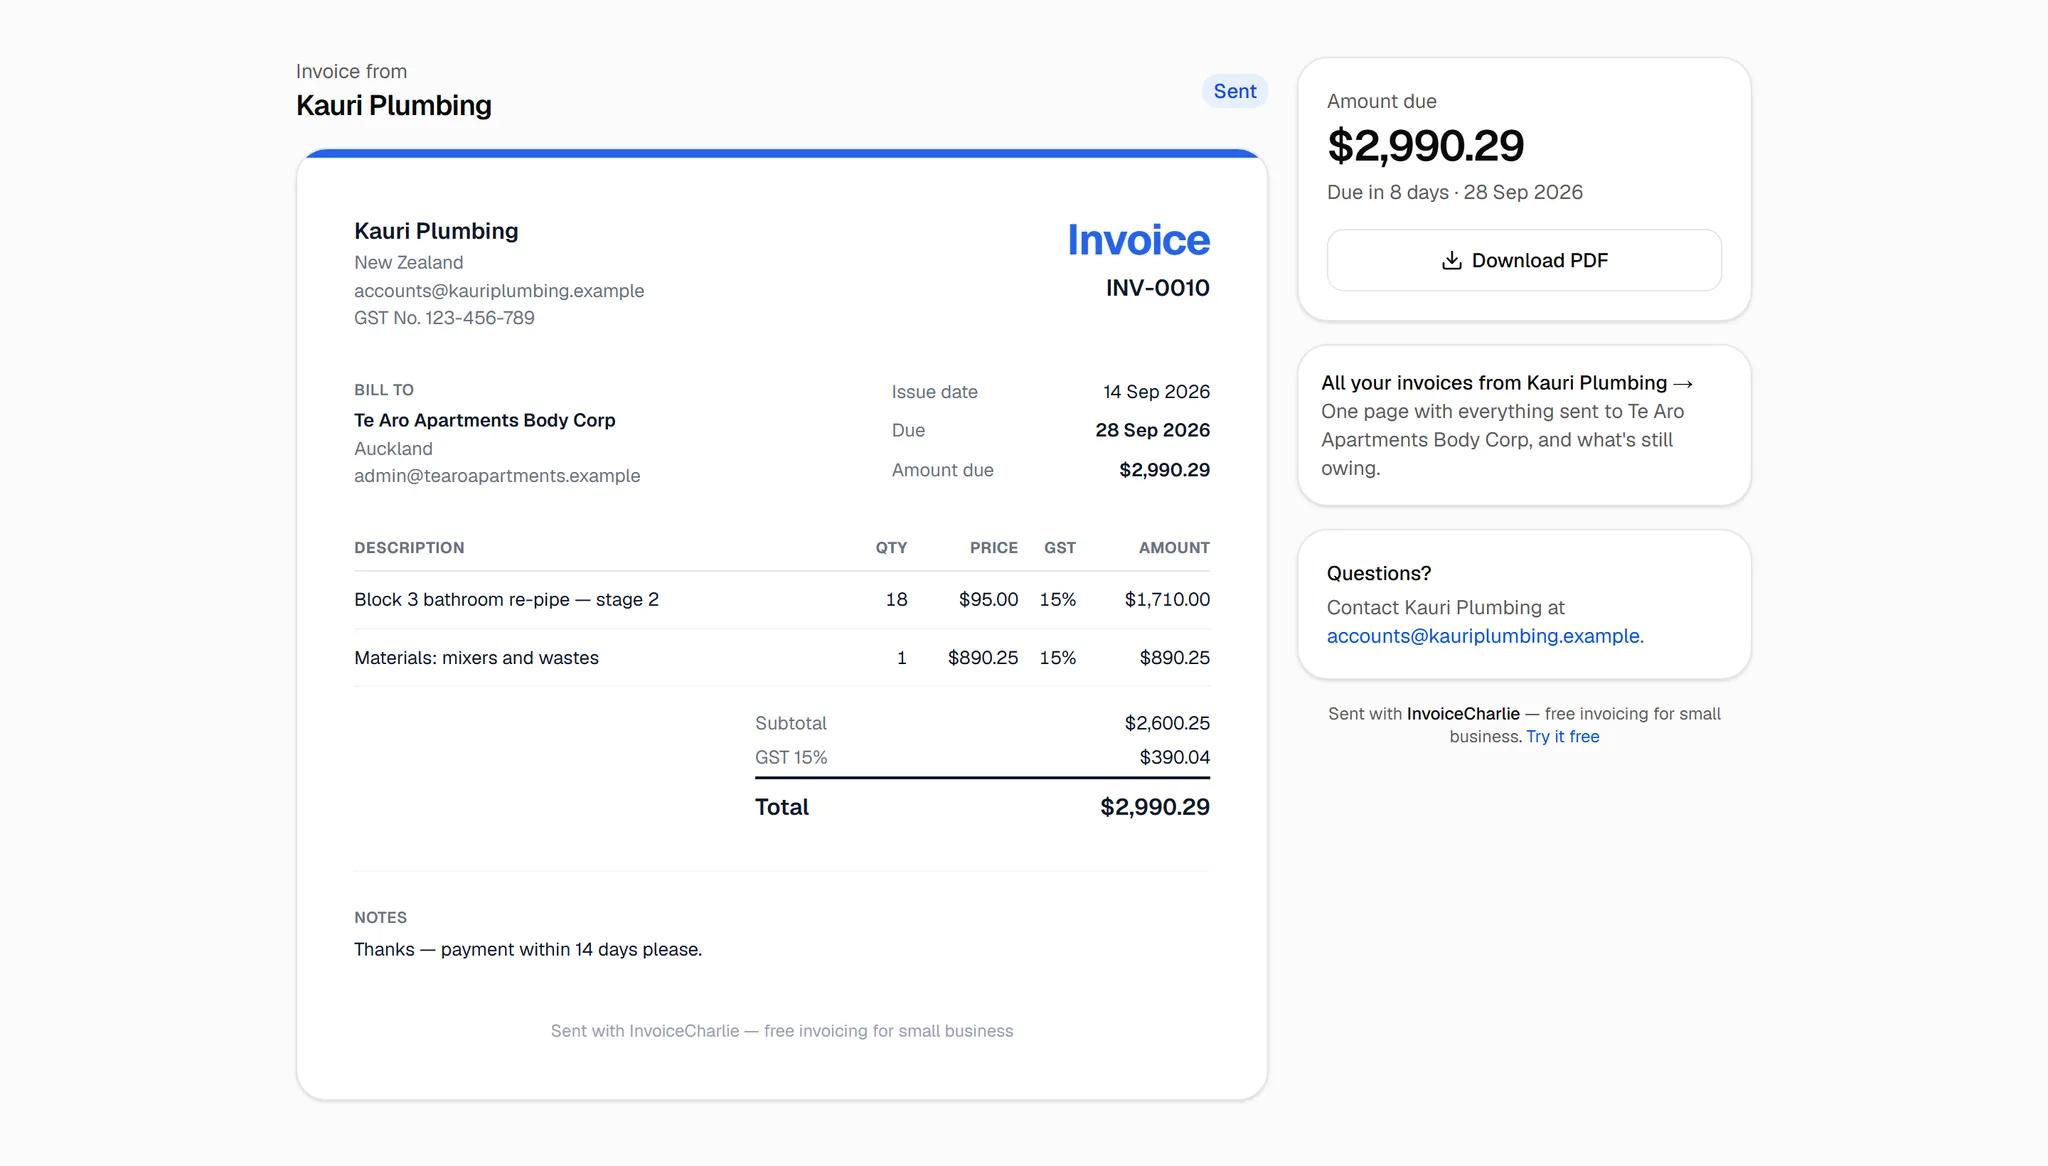Click issue date 14 Sep 2026

point(1156,392)
